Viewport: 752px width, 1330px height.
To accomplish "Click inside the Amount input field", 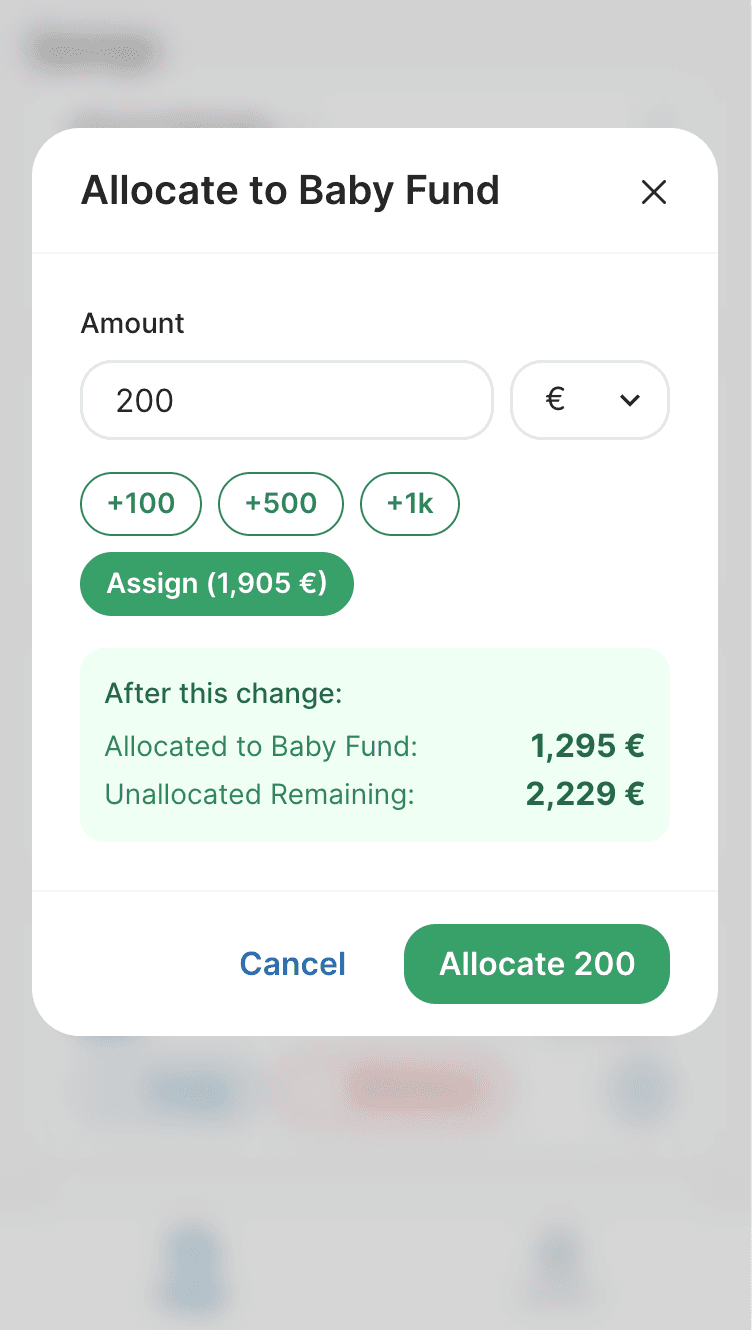I will [x=286, y=400].
